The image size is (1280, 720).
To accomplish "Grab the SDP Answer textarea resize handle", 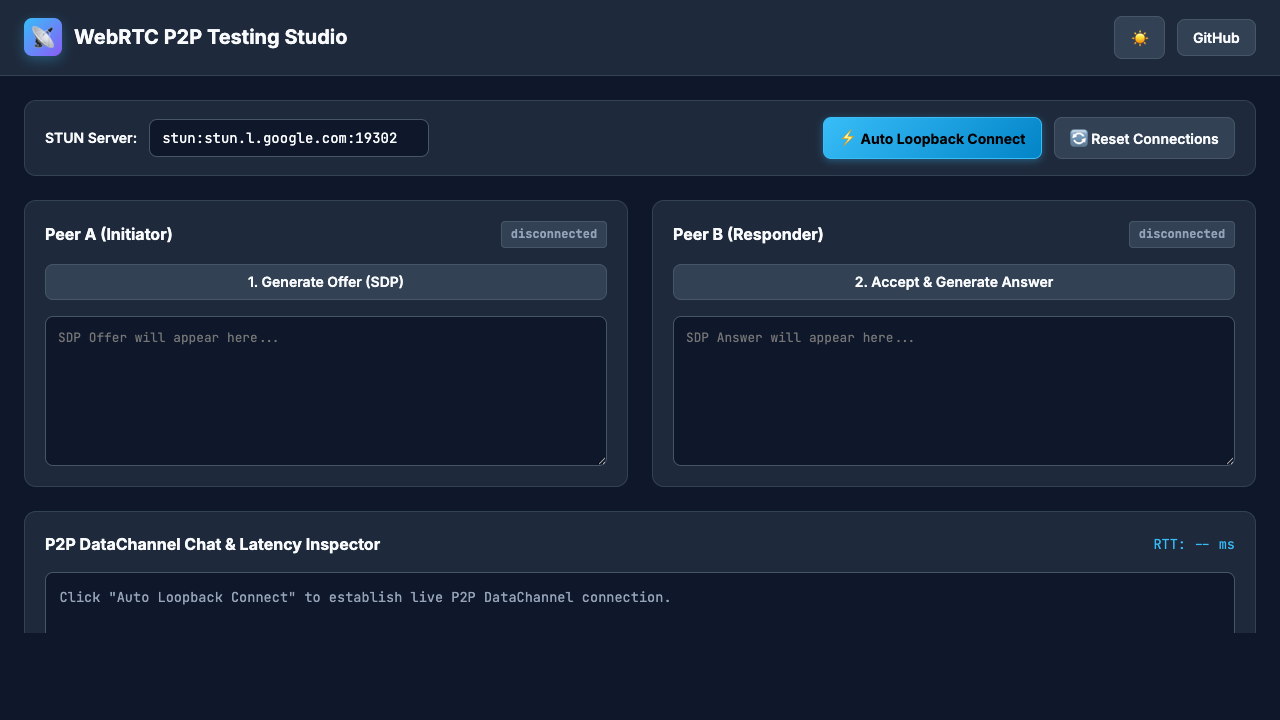I will click(x=1228, y=459).
